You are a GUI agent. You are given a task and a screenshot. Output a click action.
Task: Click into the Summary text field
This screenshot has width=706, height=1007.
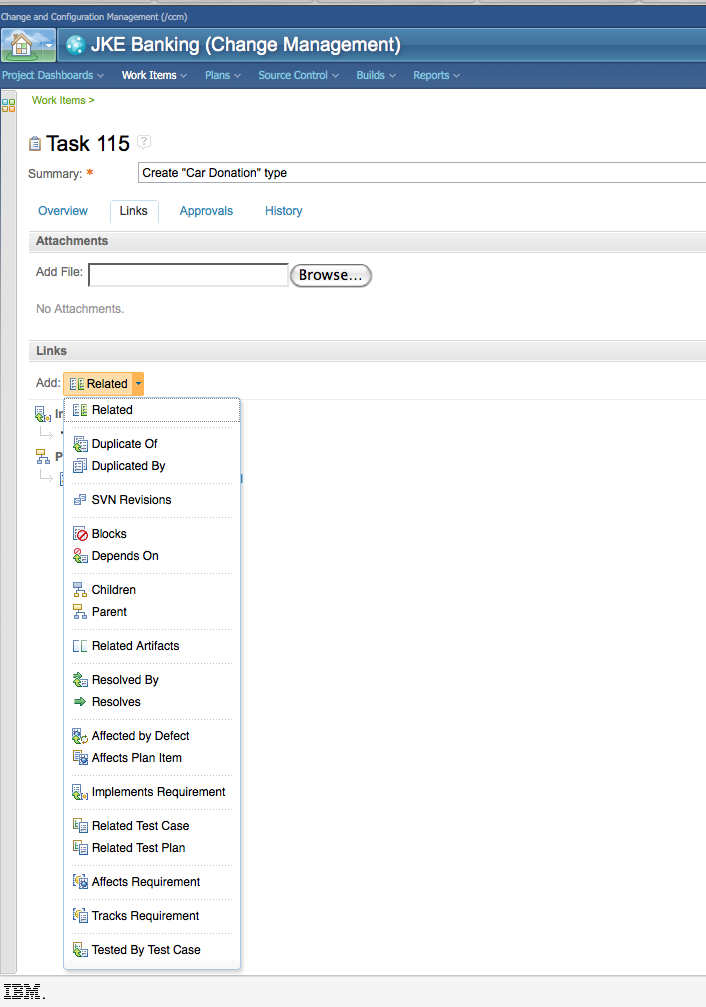point(421,173)
